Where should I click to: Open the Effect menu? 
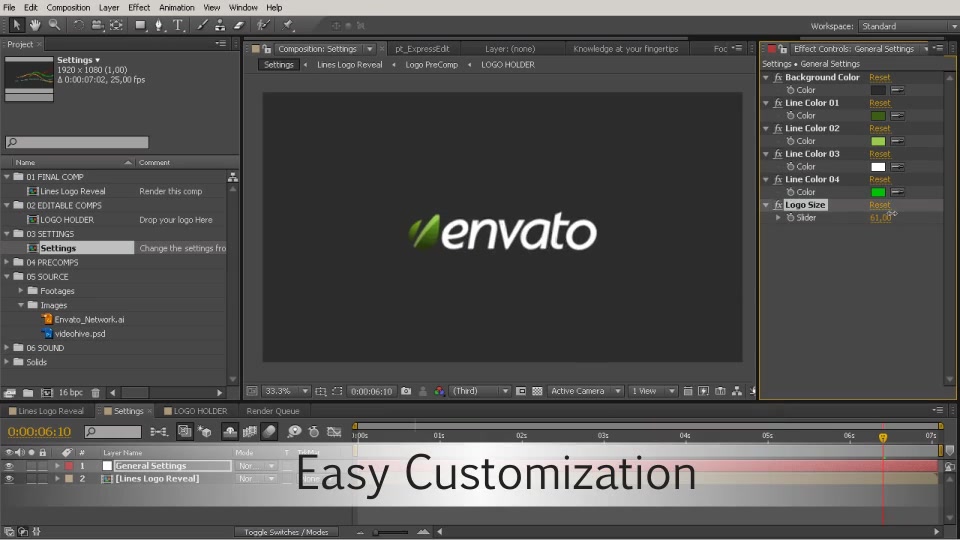(x=139, y=7)
